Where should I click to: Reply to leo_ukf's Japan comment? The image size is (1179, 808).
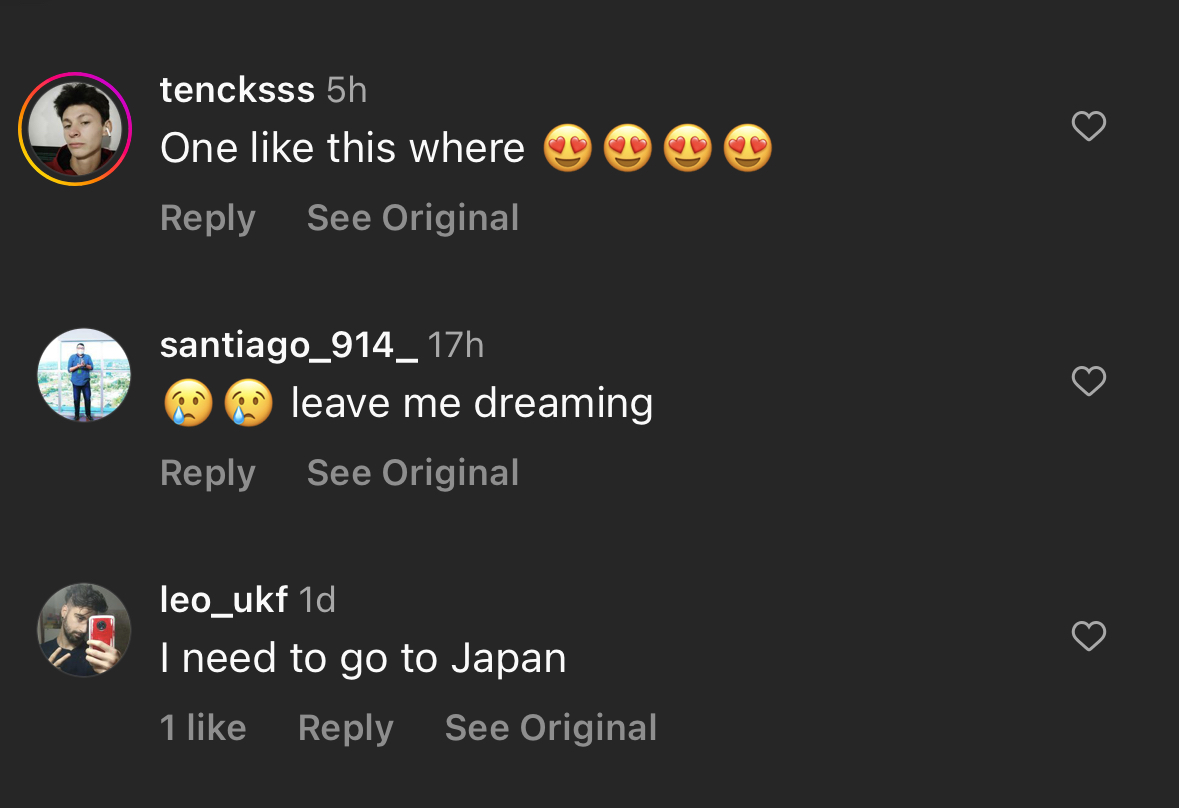[346, 728]
